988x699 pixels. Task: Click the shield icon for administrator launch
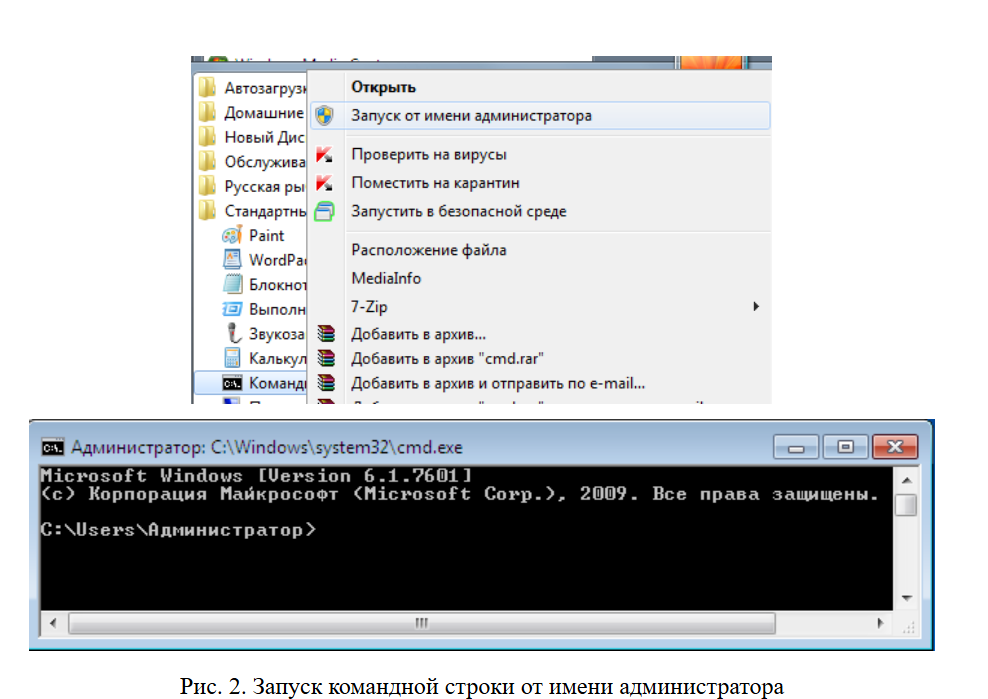(324, 115)
